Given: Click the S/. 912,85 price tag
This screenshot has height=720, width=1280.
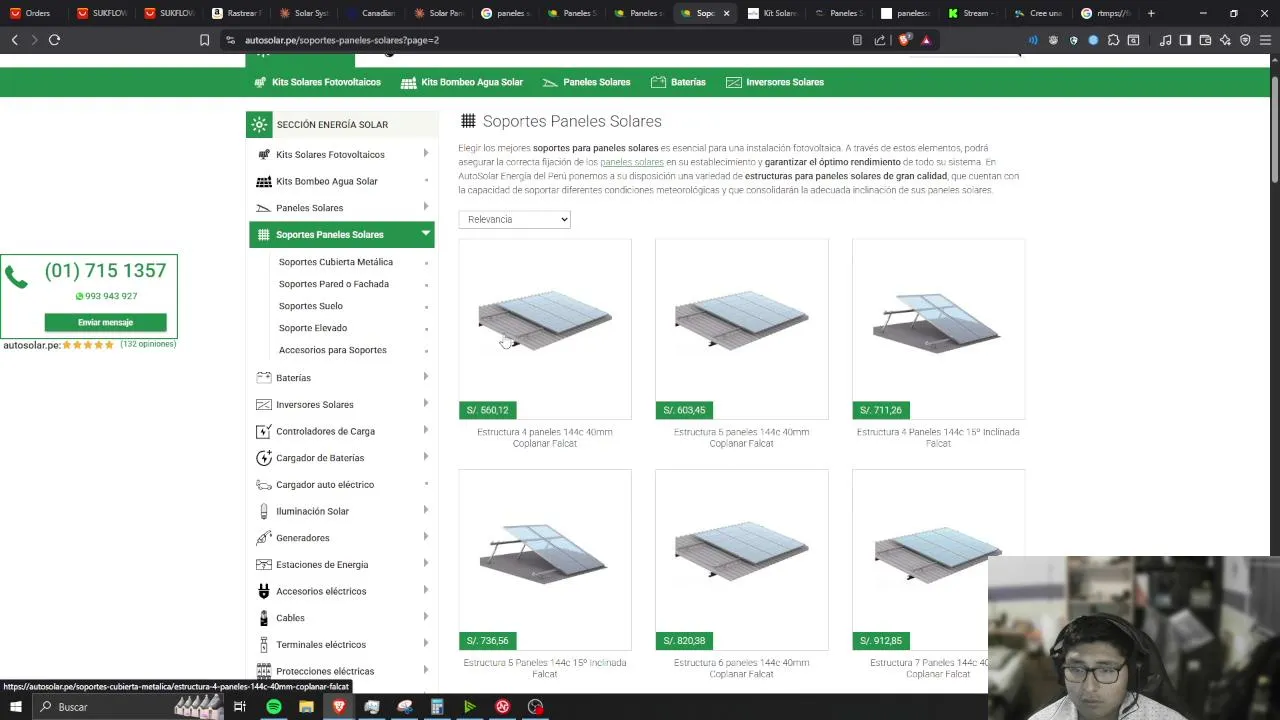Looking at the screenshot, I should (881, 641).
